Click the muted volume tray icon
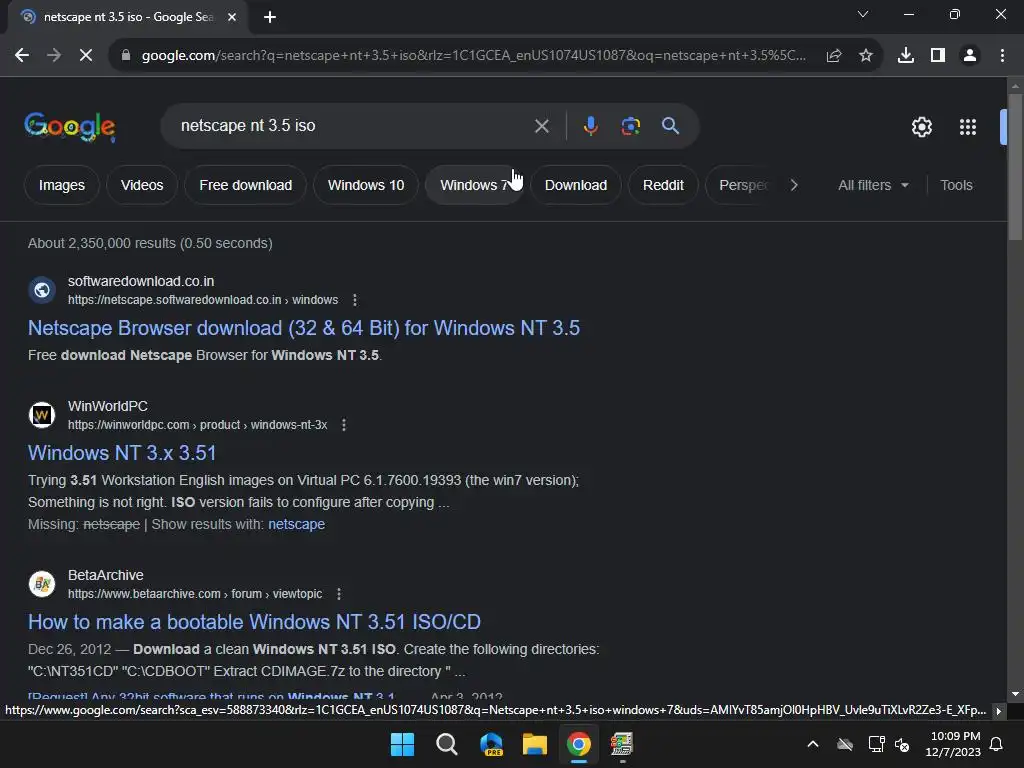Image resolution: width=1024 pixels, height=768 pixels. coord(902,744)
